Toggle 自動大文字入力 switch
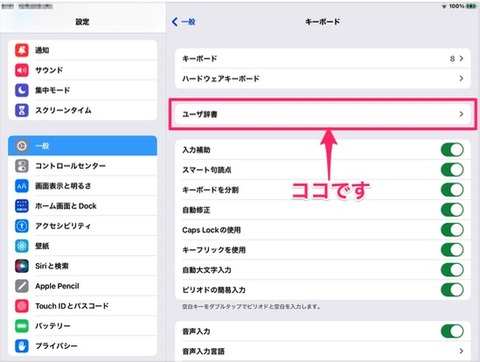 [452, 270]
